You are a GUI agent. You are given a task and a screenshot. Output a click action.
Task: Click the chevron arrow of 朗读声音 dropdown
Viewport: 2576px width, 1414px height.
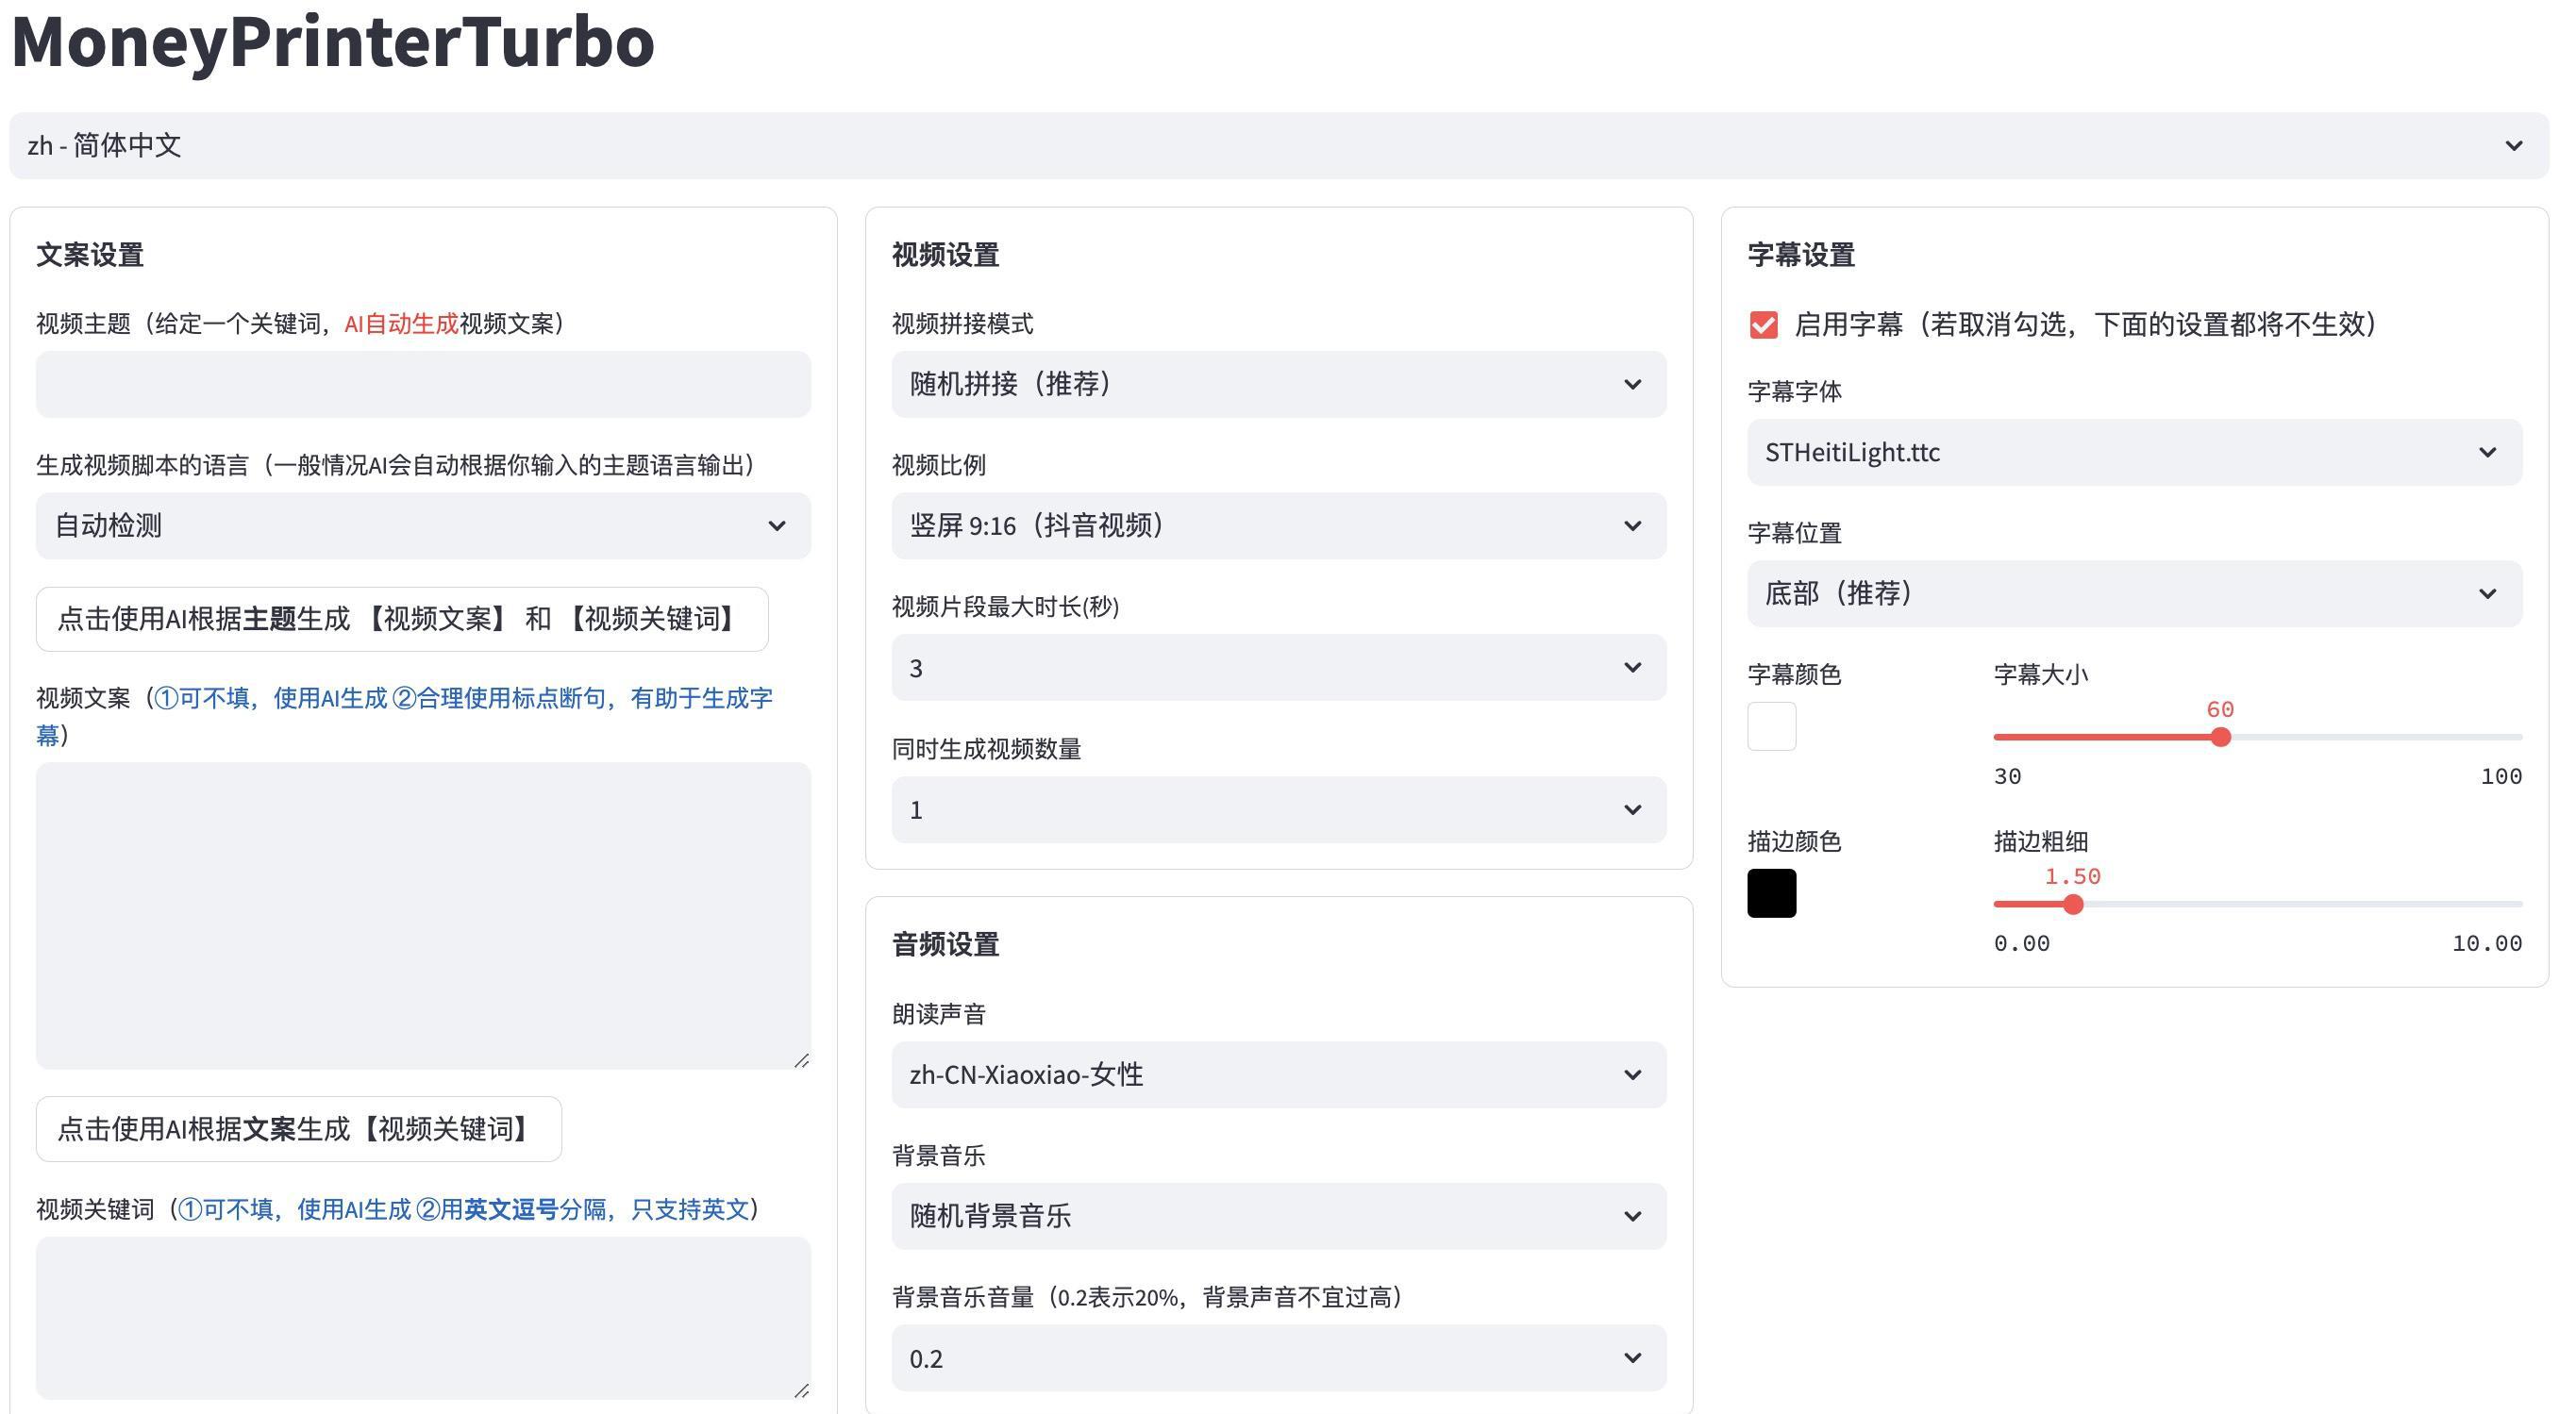pyautogui.click(x=1633, y=1075)
